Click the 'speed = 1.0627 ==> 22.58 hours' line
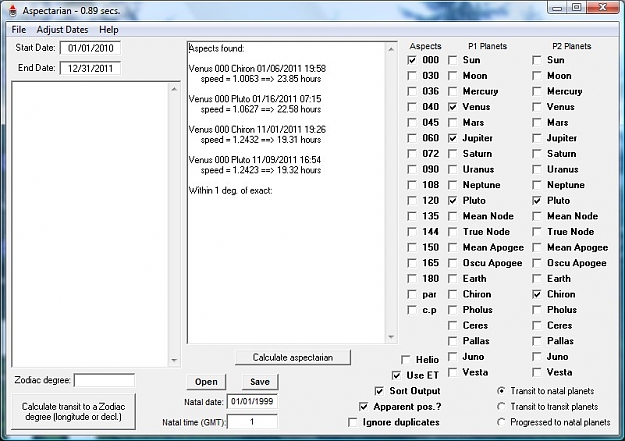This screenshot has height=441, width=625. coord(261,109)
